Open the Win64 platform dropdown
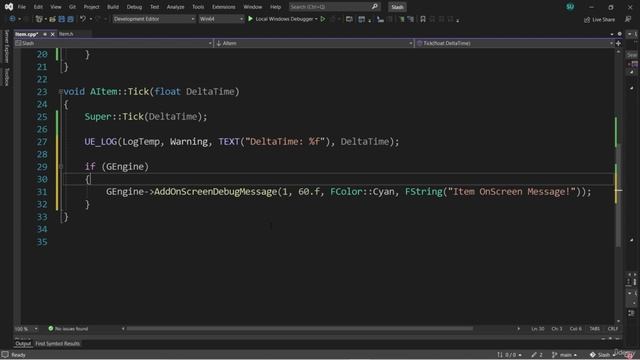Viewport: 640px width, 360px height. 221,19
